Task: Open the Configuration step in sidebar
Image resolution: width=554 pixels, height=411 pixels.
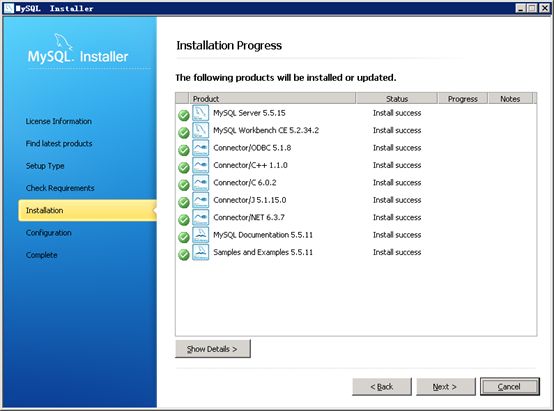Action: (x=48, y=233)
